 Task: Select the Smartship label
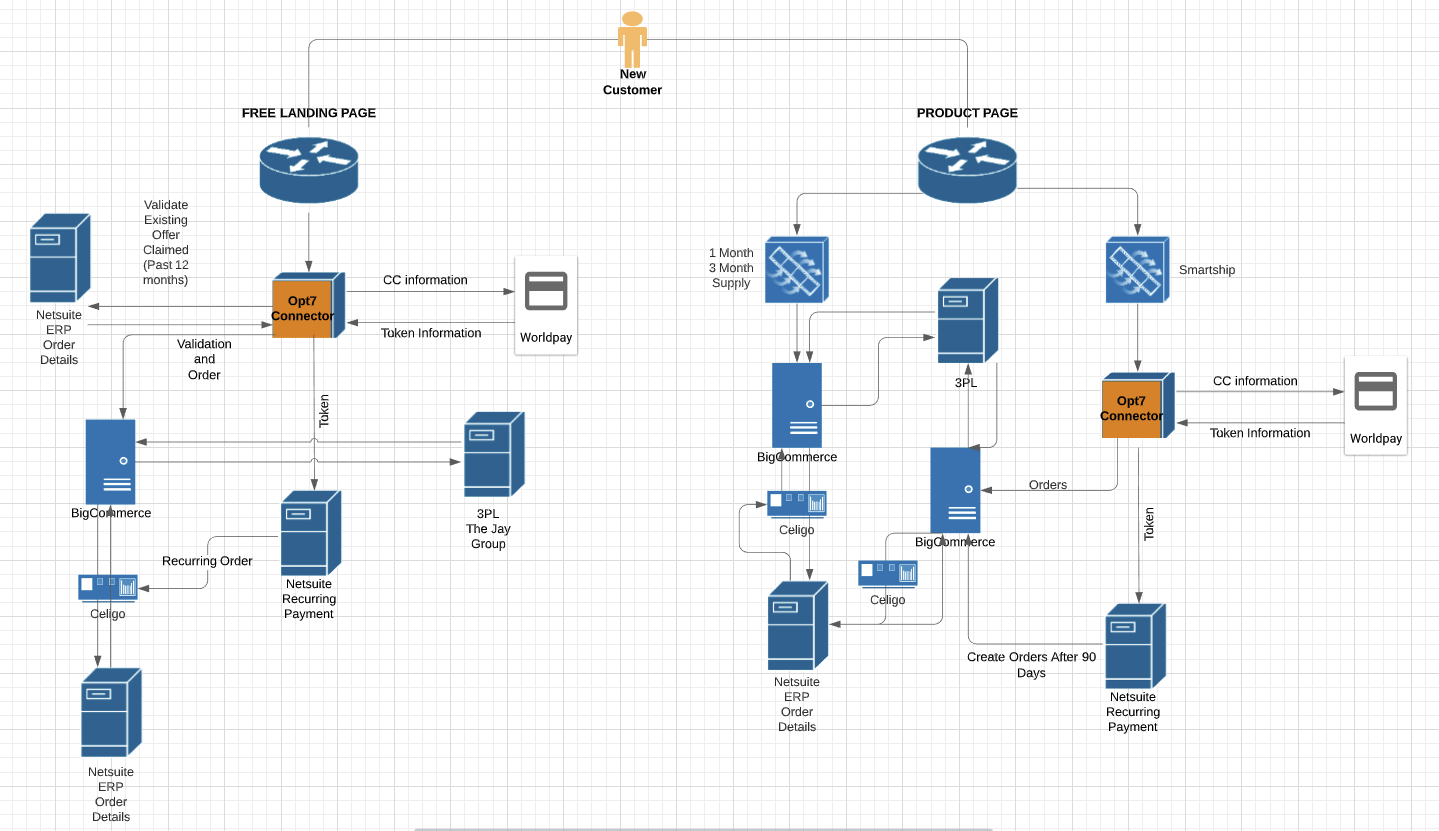click(1207, 270)
